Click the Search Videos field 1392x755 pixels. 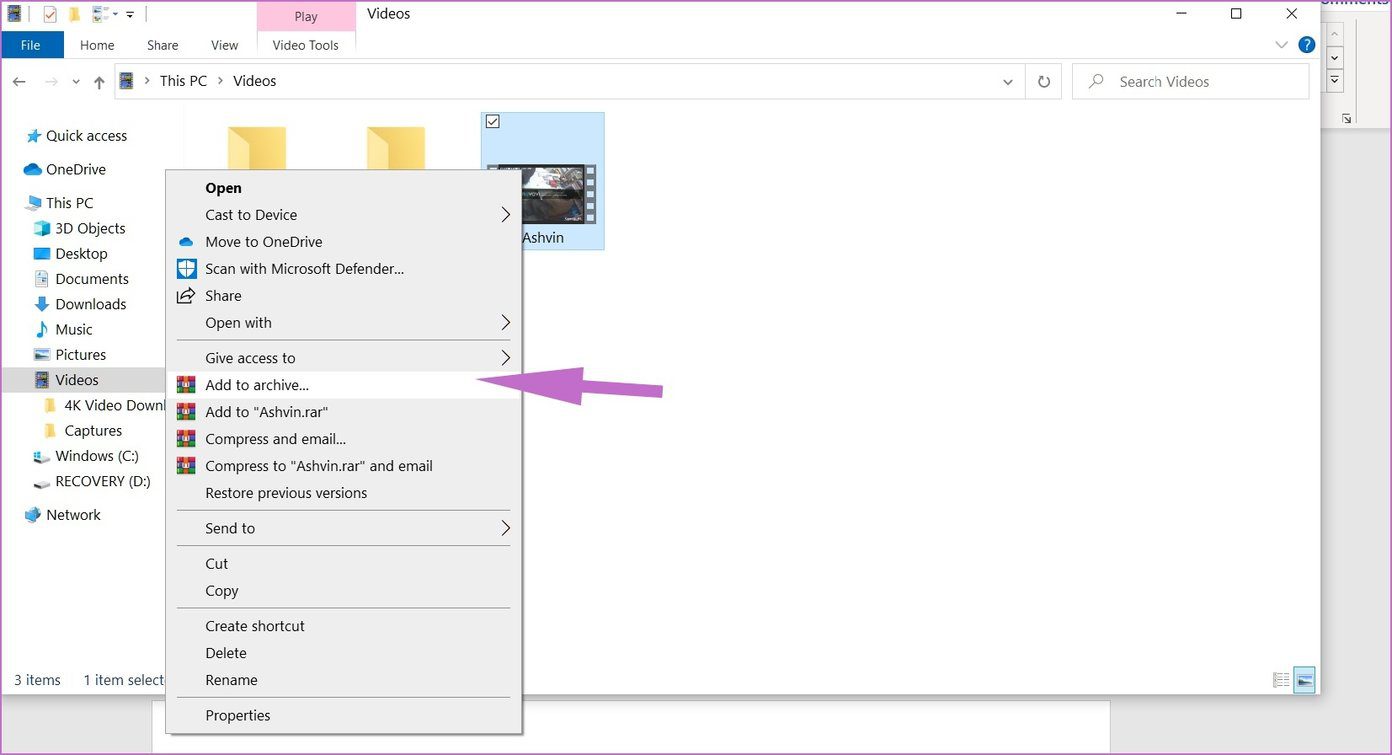pyautogui.click(x=1191, y=82)
